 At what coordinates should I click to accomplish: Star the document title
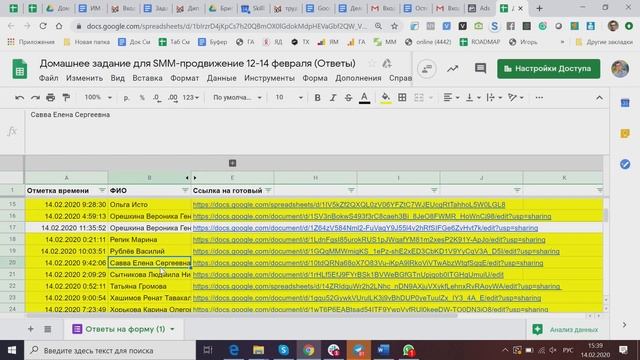[372, 64]
